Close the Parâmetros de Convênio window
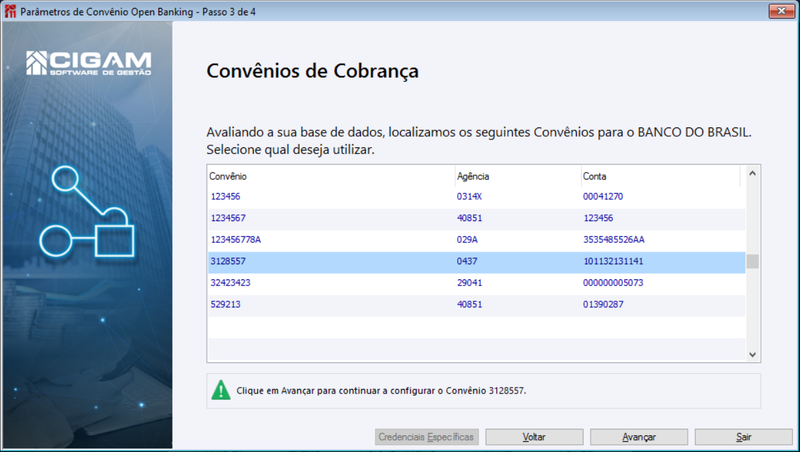Screen dimensions: 800x452 (x=781, y=11)
